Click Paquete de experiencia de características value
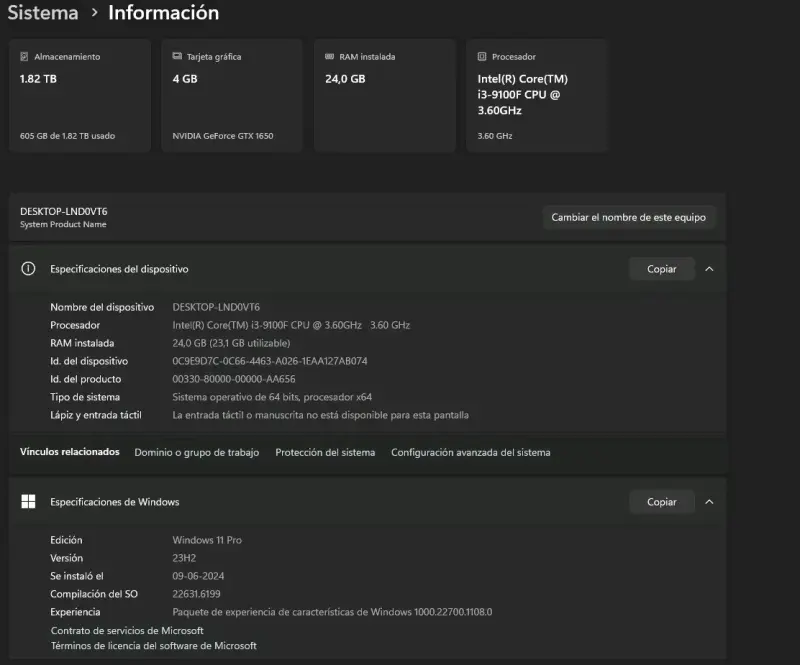 pyautogui.click(x=332, y=612)
